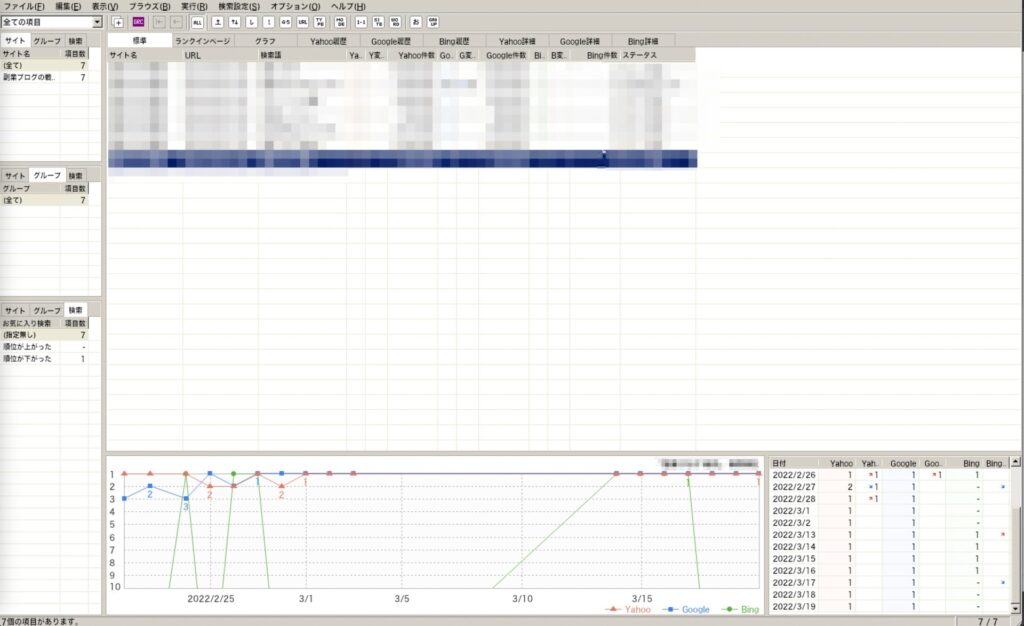Switch to the Yahoo詳細 tab

coord(517,41)
